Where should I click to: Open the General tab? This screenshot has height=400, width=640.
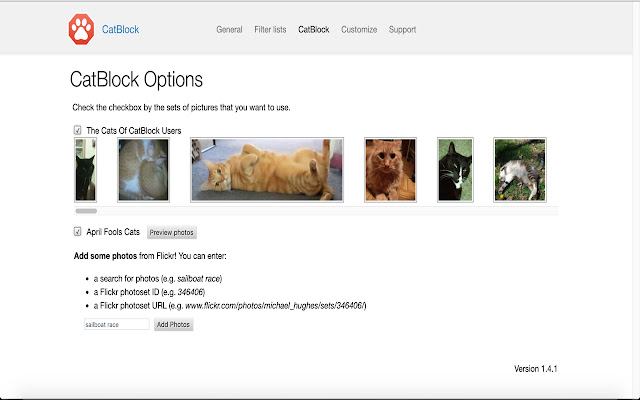point(229,30)
